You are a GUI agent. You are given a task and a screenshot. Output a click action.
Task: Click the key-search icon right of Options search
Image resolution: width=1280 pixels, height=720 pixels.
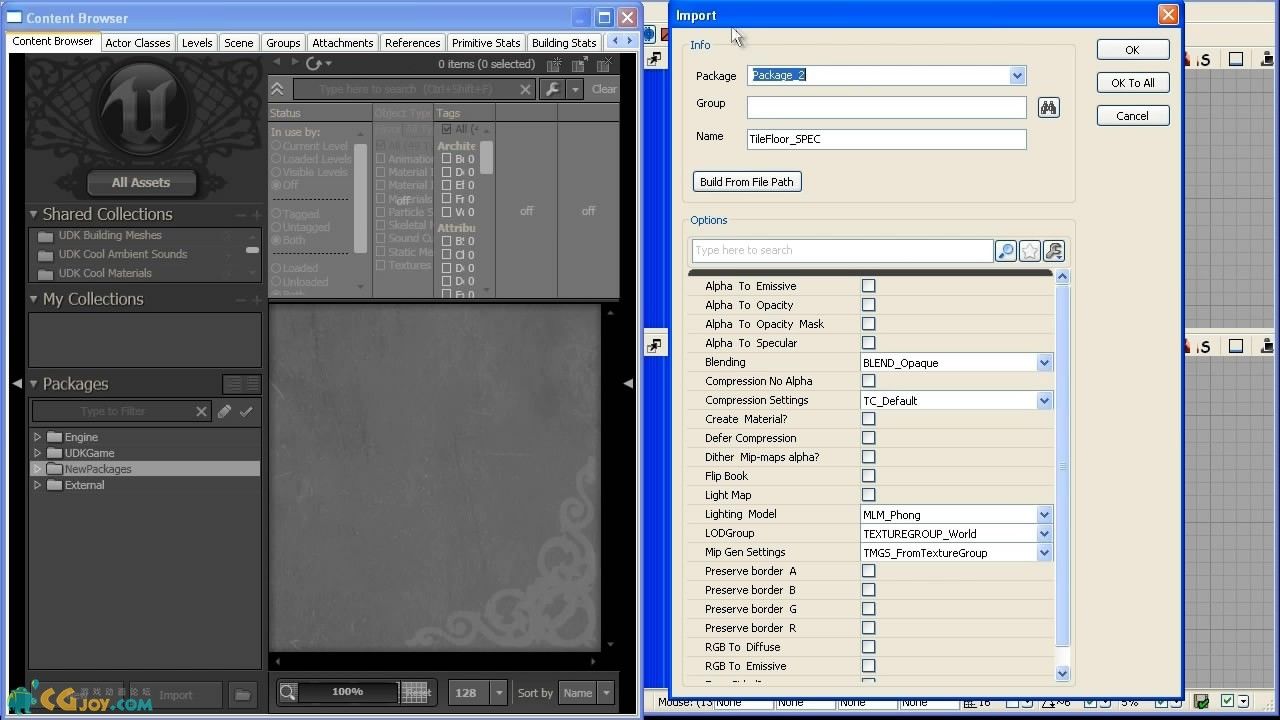pos(1054,251)
